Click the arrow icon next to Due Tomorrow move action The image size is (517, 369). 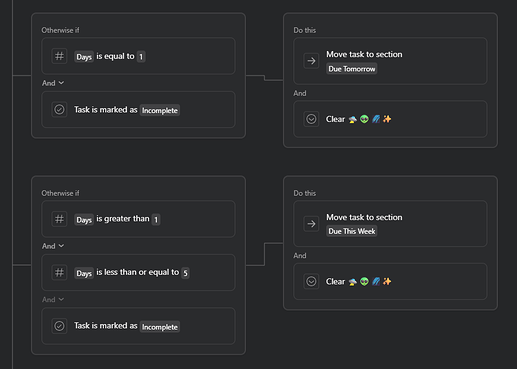pos(311,61)
